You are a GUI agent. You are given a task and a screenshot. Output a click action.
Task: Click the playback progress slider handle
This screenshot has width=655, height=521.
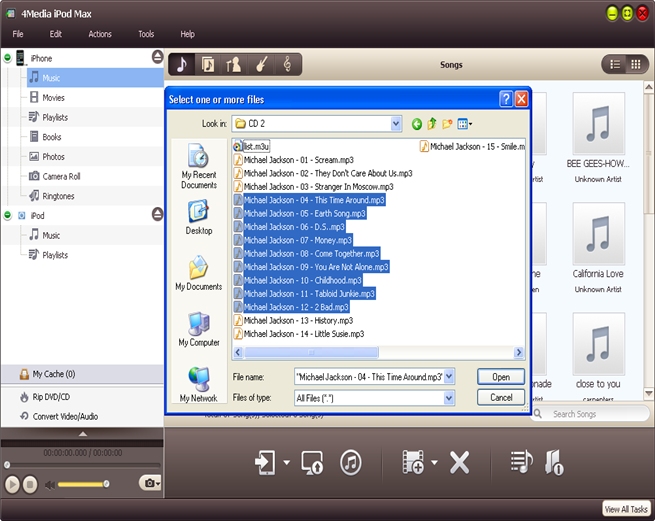[7, 465]
